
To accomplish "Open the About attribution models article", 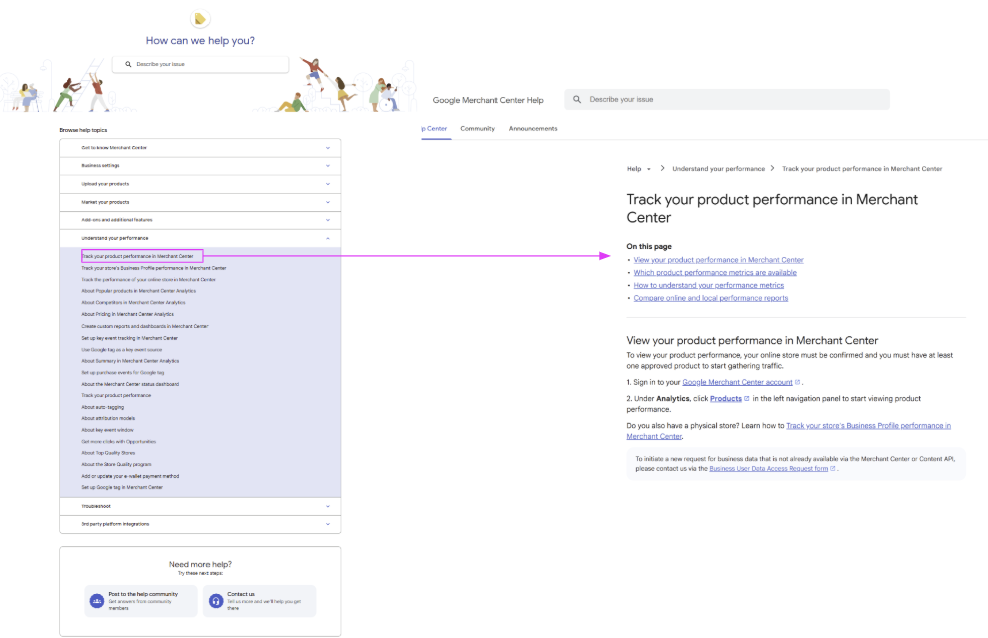I will tap(108, 418).
